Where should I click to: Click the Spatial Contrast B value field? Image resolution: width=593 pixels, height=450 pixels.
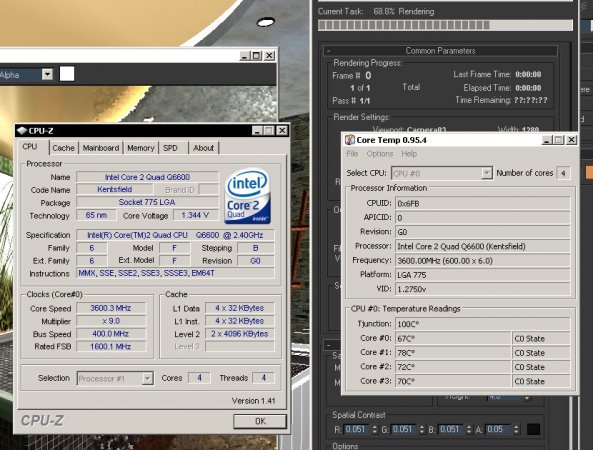point(450,429)
